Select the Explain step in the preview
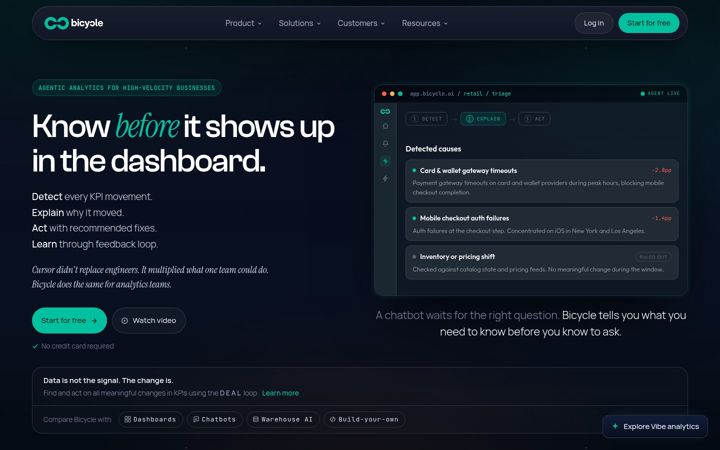 (483, 119)
